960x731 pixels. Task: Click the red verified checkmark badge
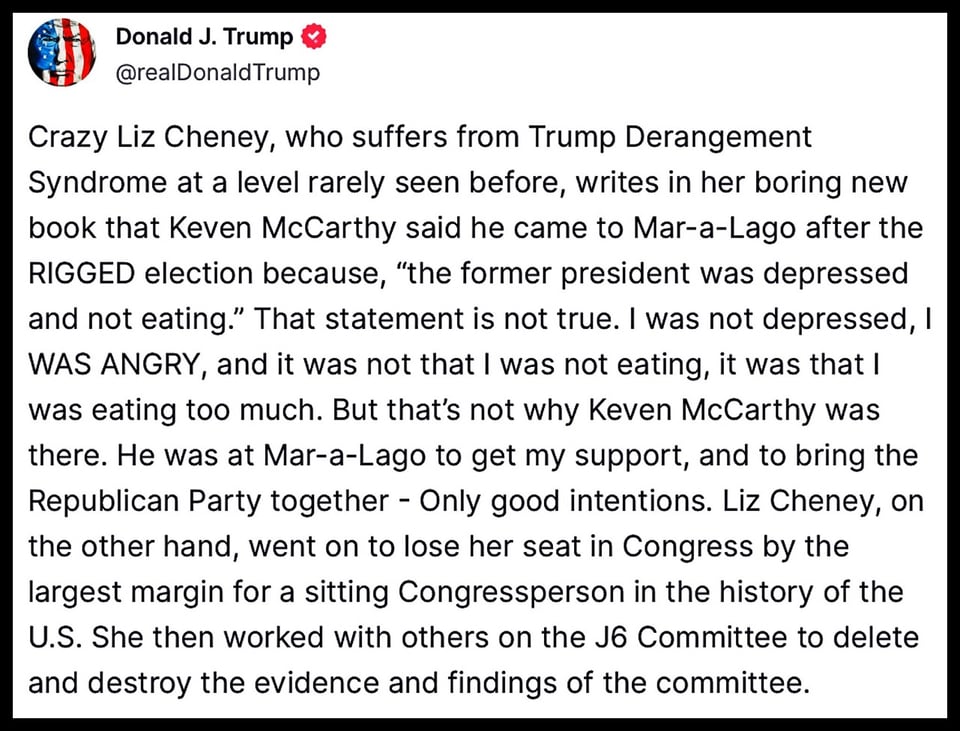click(x=313, y=38)
